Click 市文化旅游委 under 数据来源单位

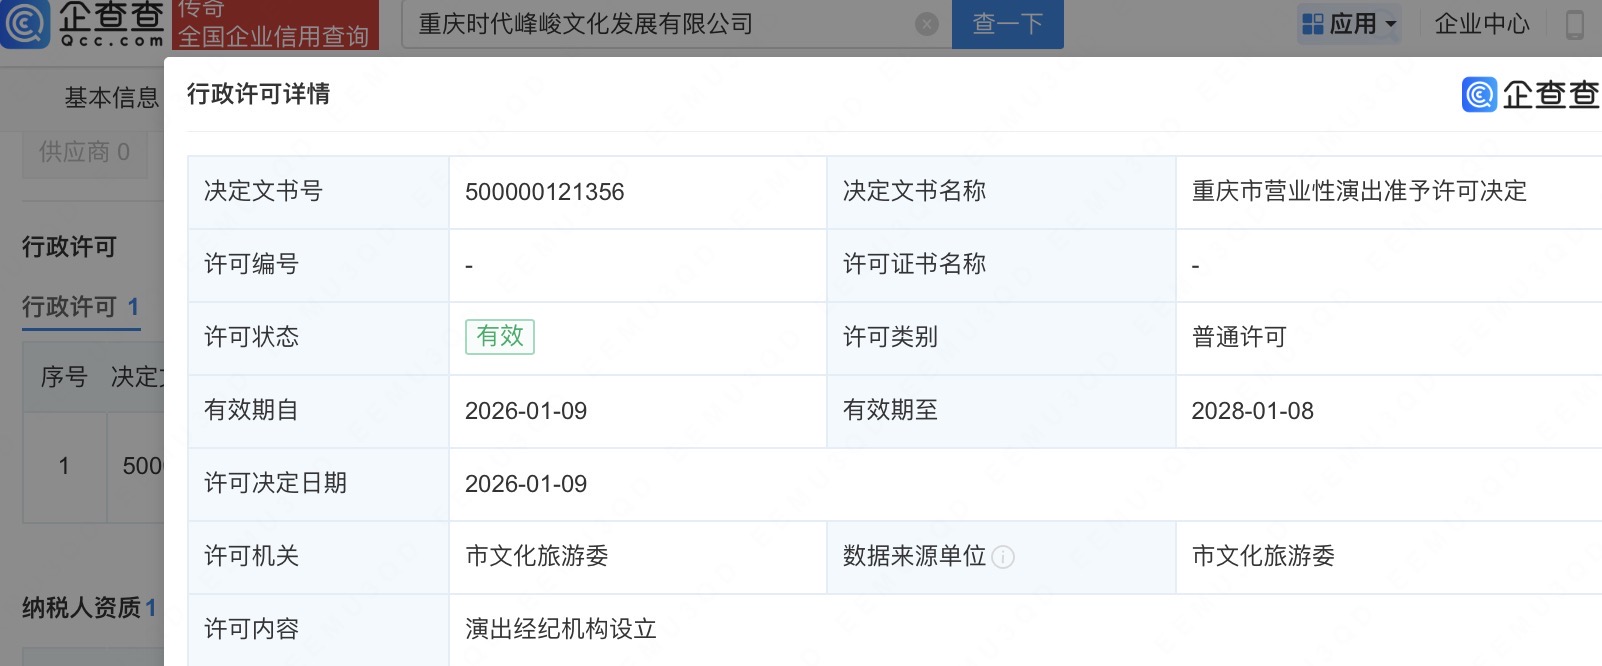(x=1264, y=556)
